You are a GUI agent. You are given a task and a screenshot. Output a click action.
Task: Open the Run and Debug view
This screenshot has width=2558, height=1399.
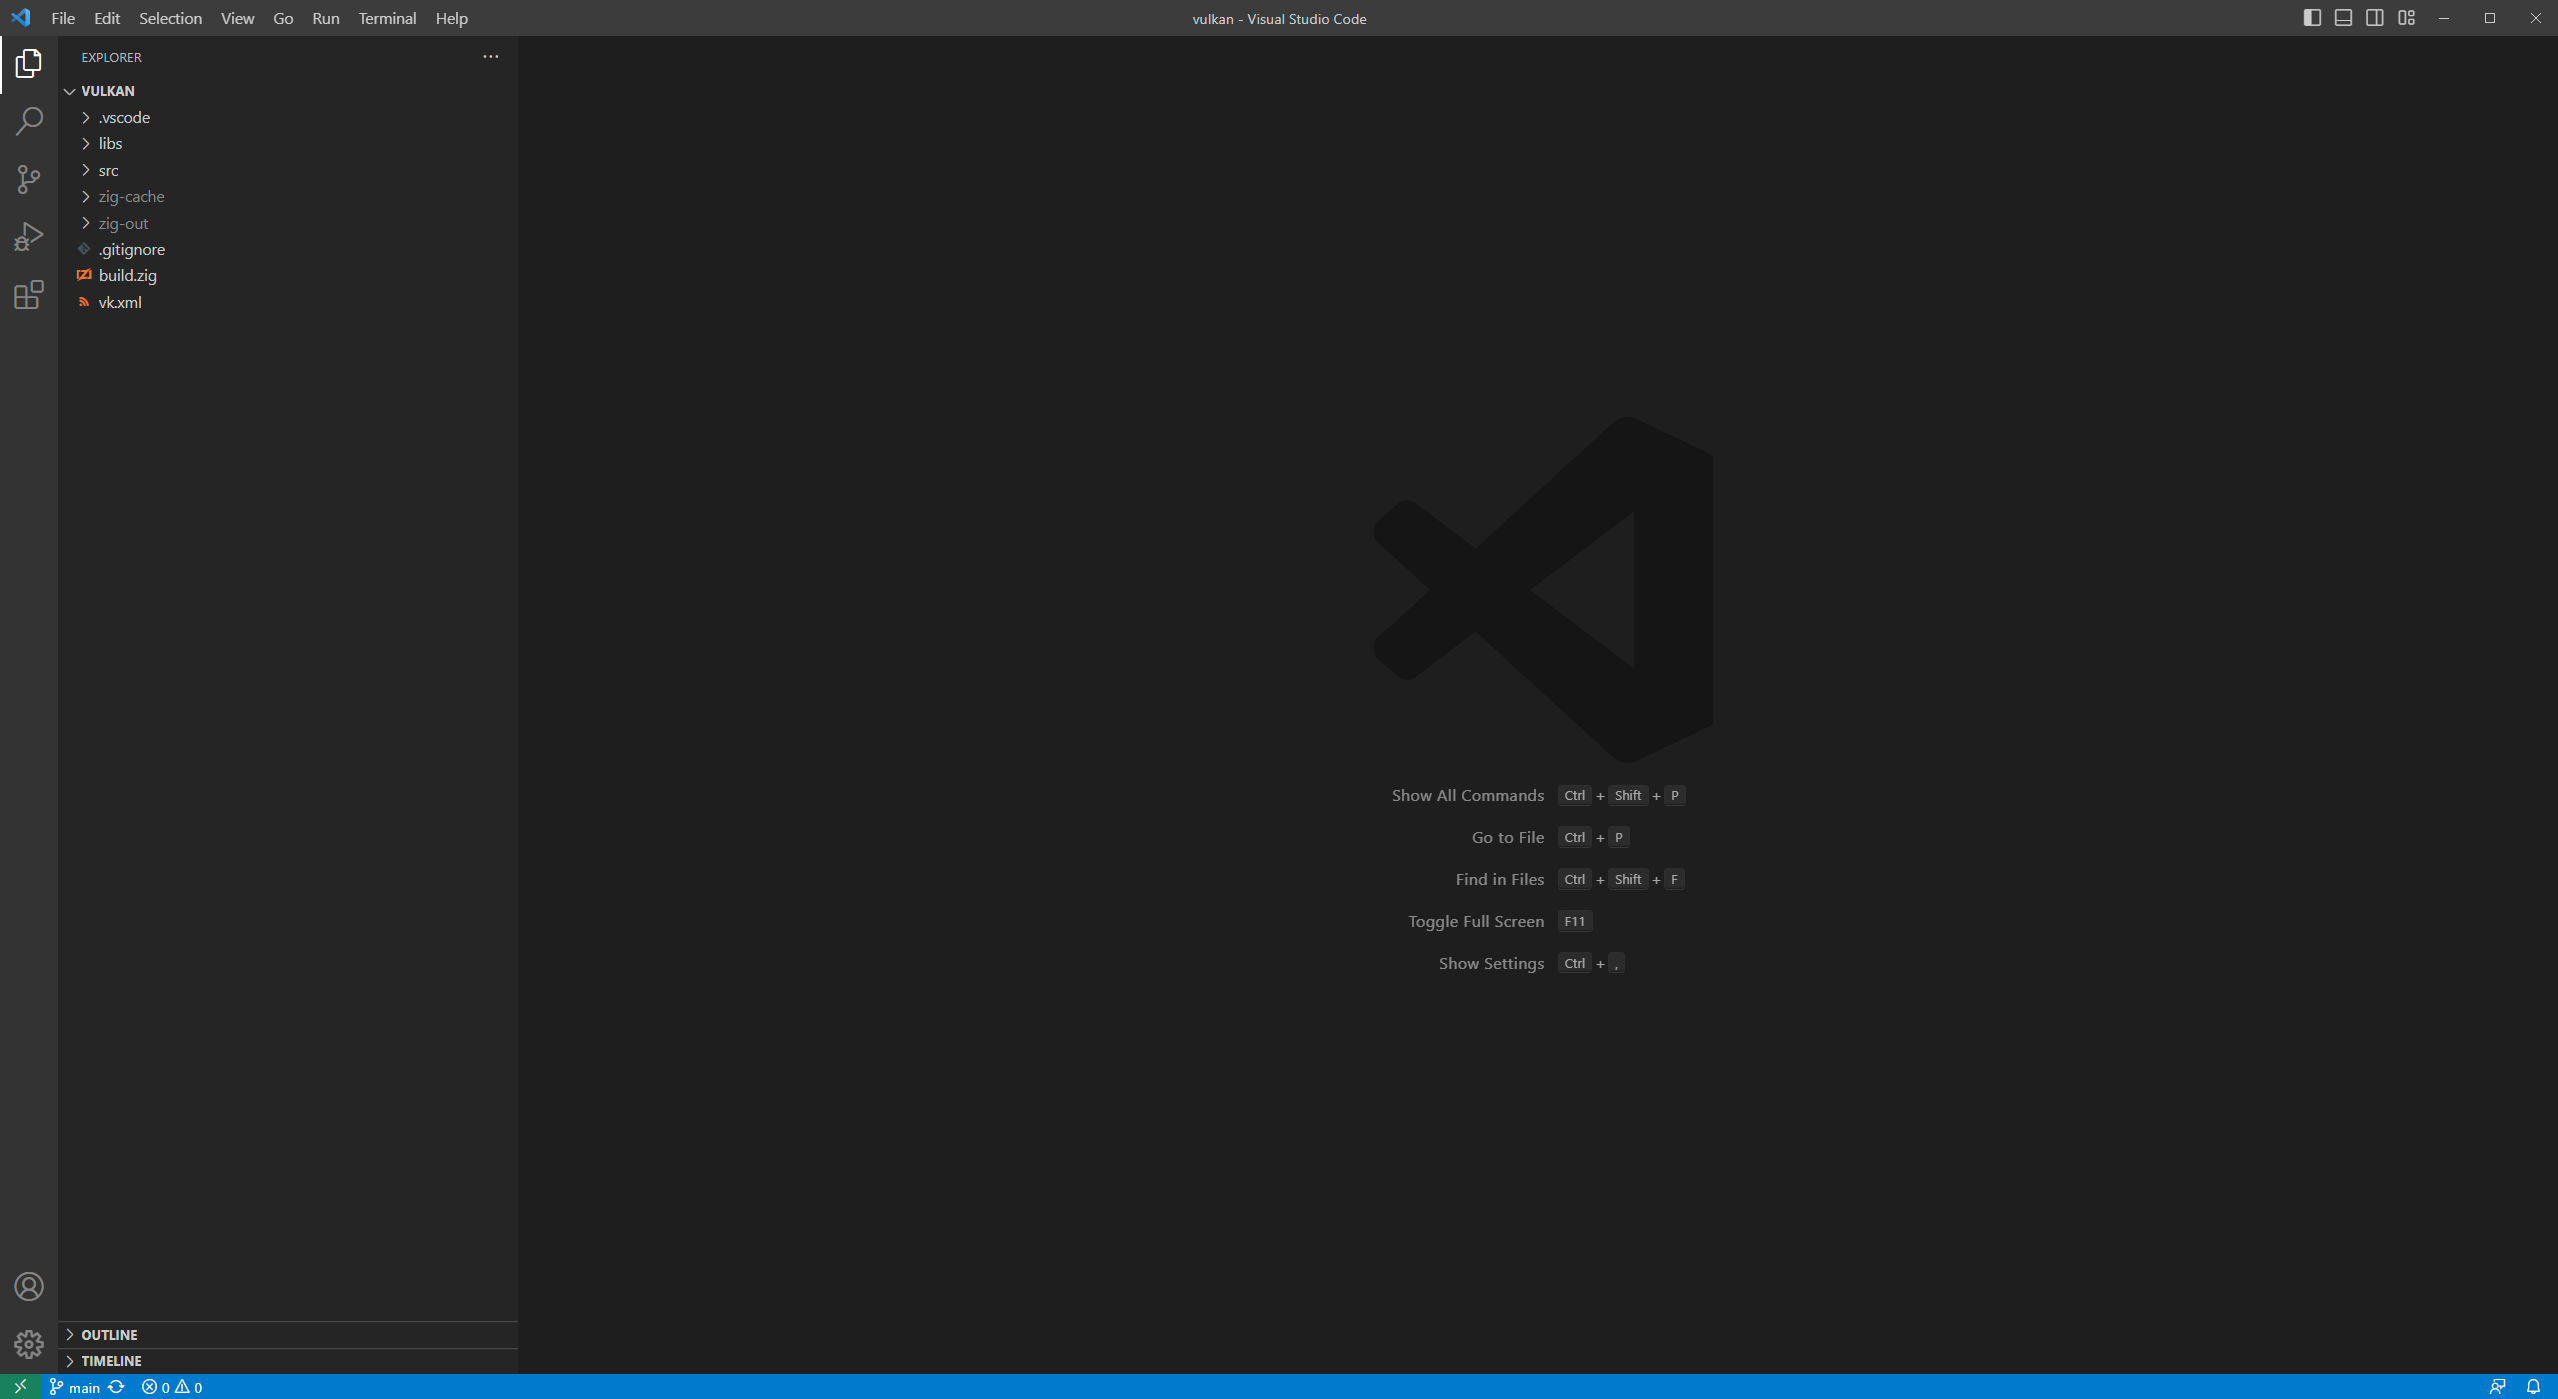point(29,236)
